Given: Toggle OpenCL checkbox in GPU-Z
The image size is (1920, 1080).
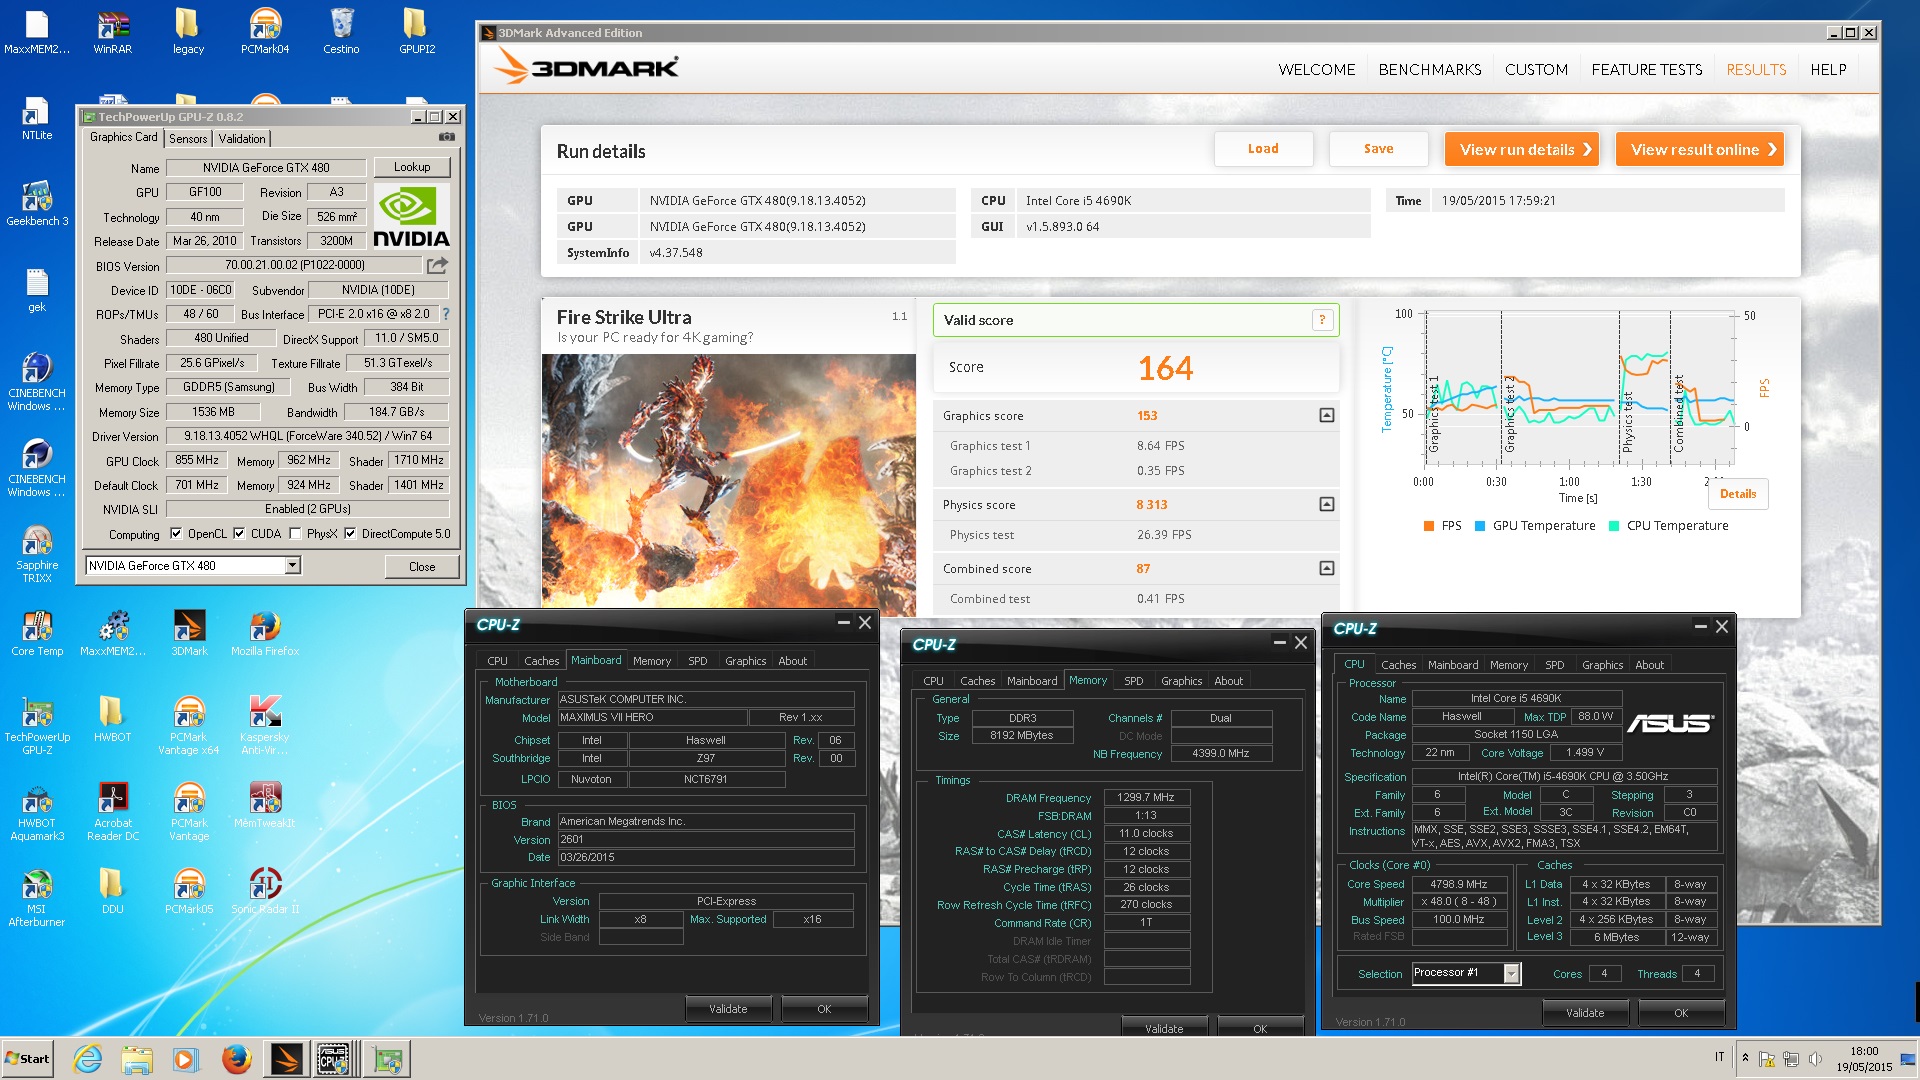Looking at the screenshot, I should tap(176, 534).
